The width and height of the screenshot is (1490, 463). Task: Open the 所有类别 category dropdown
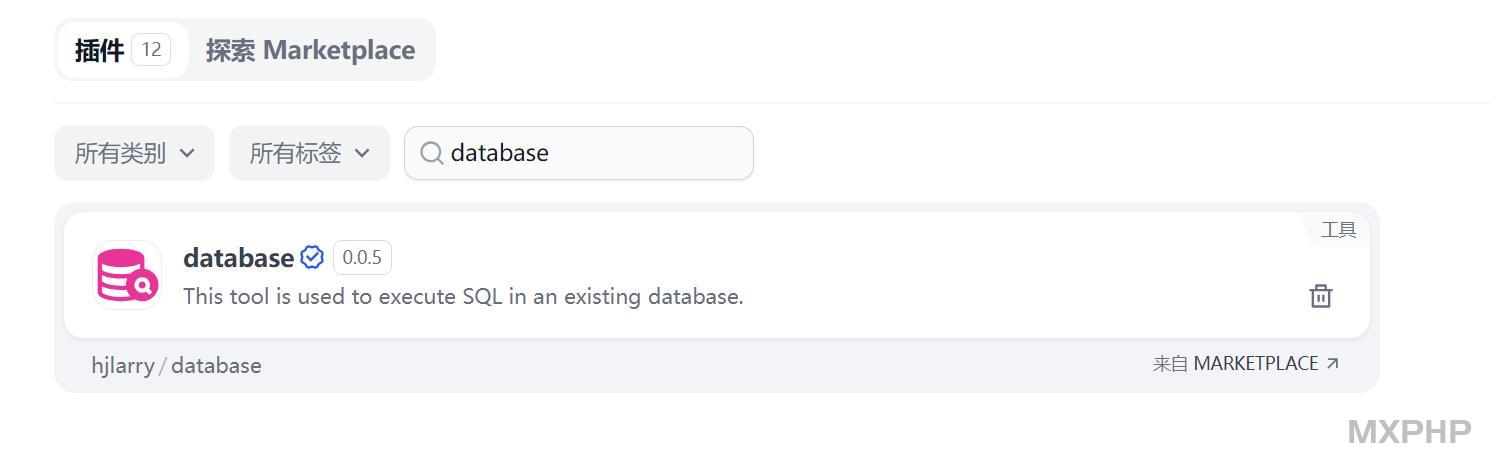point(134,153)
